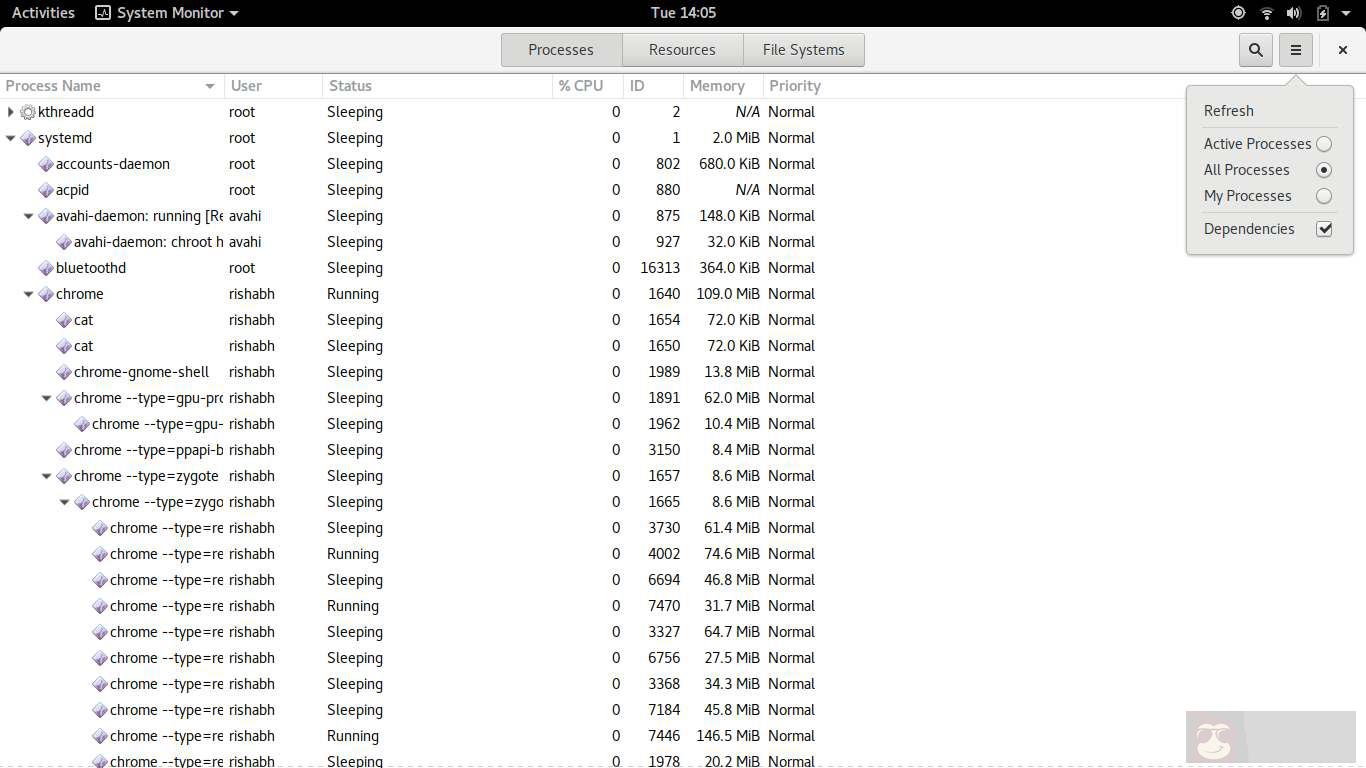Switch to the Resources tab
Screen dimensions: 1366x768
(682, 50)
